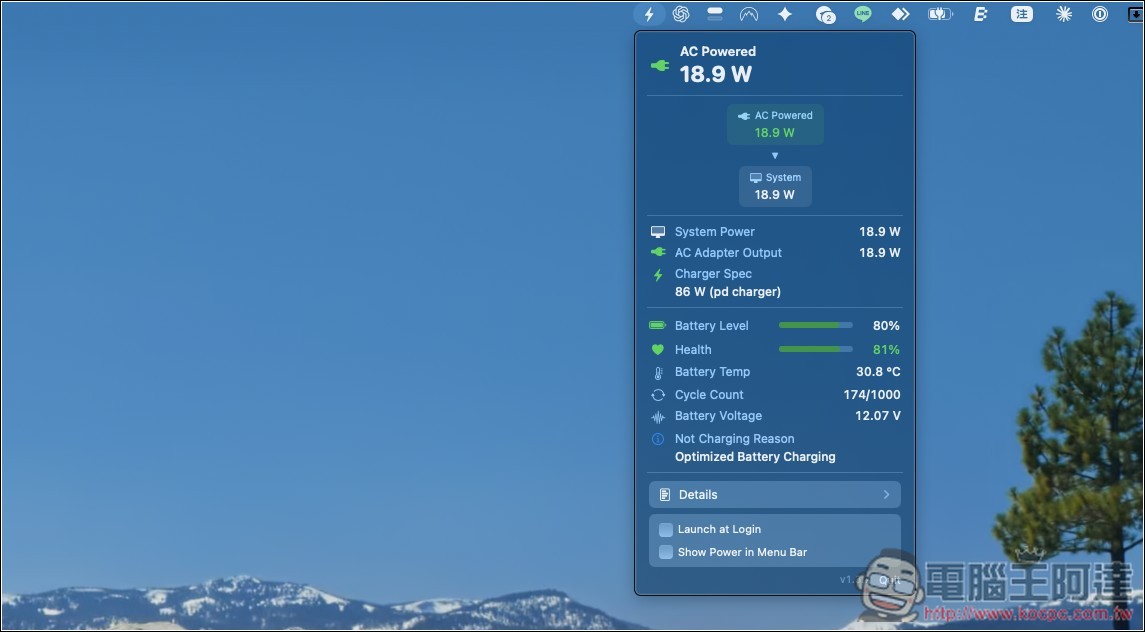The height and width of the screenshot is (632, 1145).
Task: Click the 86 W (pd charger) text
Action: pyautogui.click(x=727, y=292)
